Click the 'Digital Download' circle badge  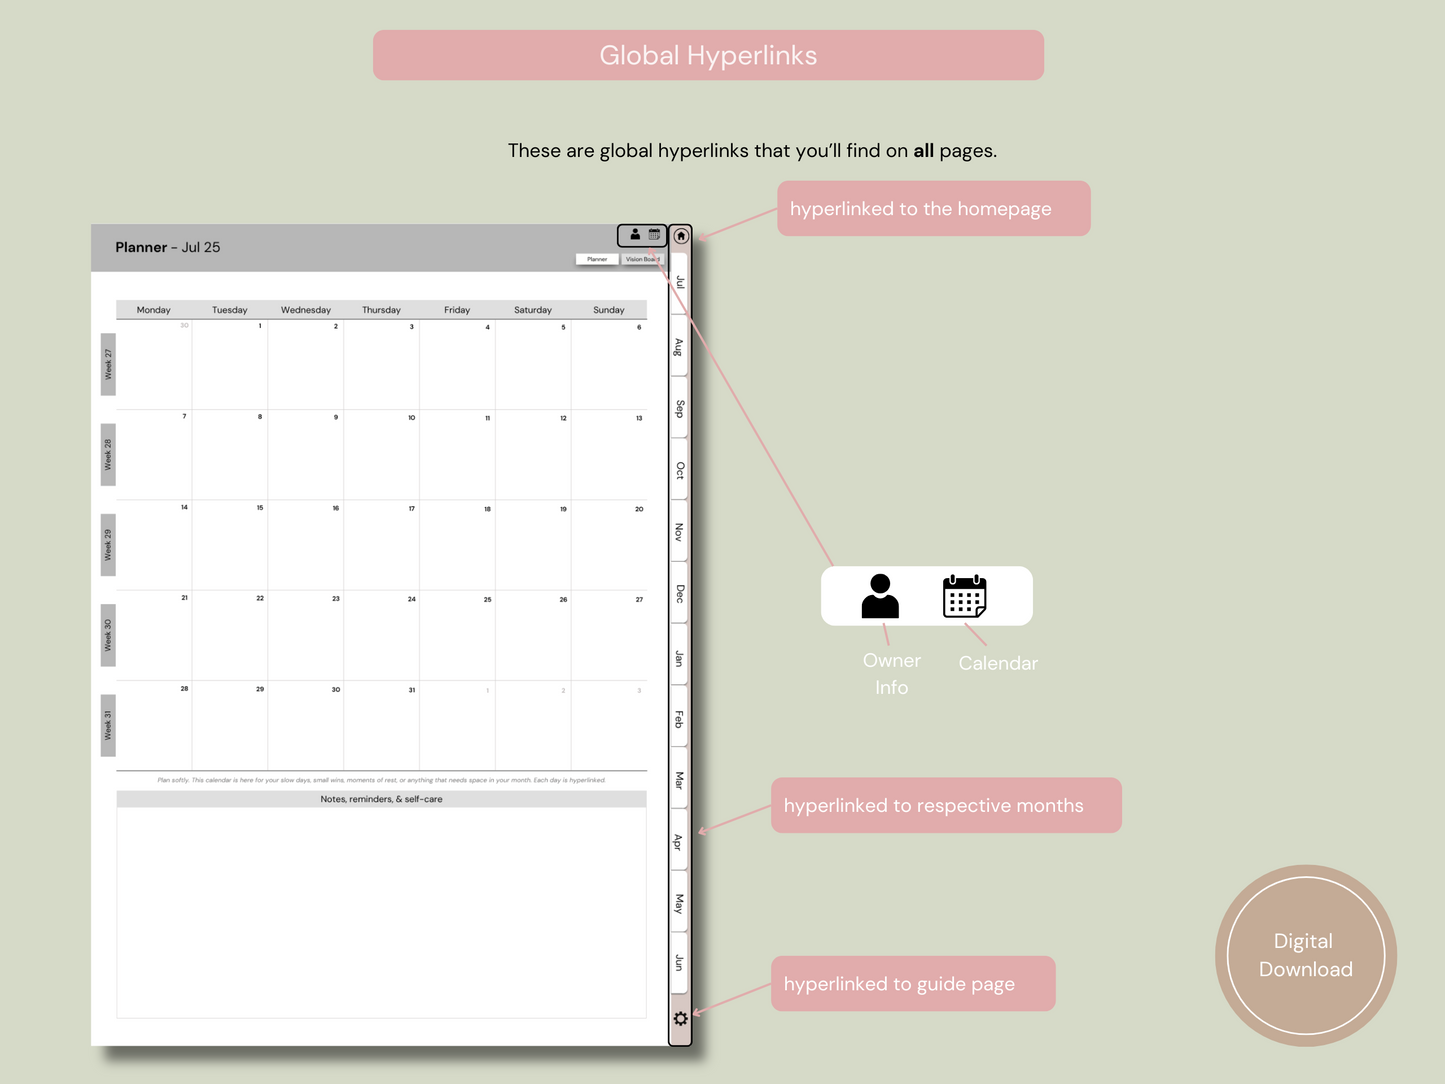1306,956
